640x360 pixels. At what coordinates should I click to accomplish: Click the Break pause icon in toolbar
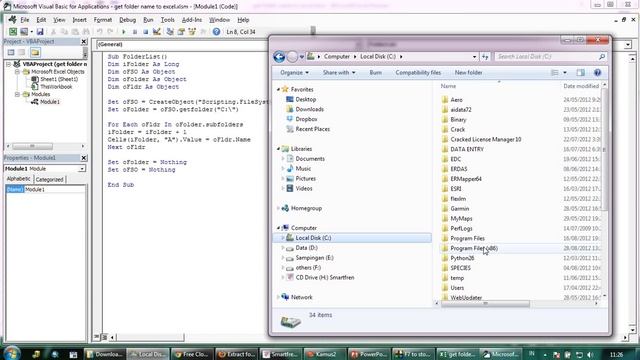click(135, 31)
